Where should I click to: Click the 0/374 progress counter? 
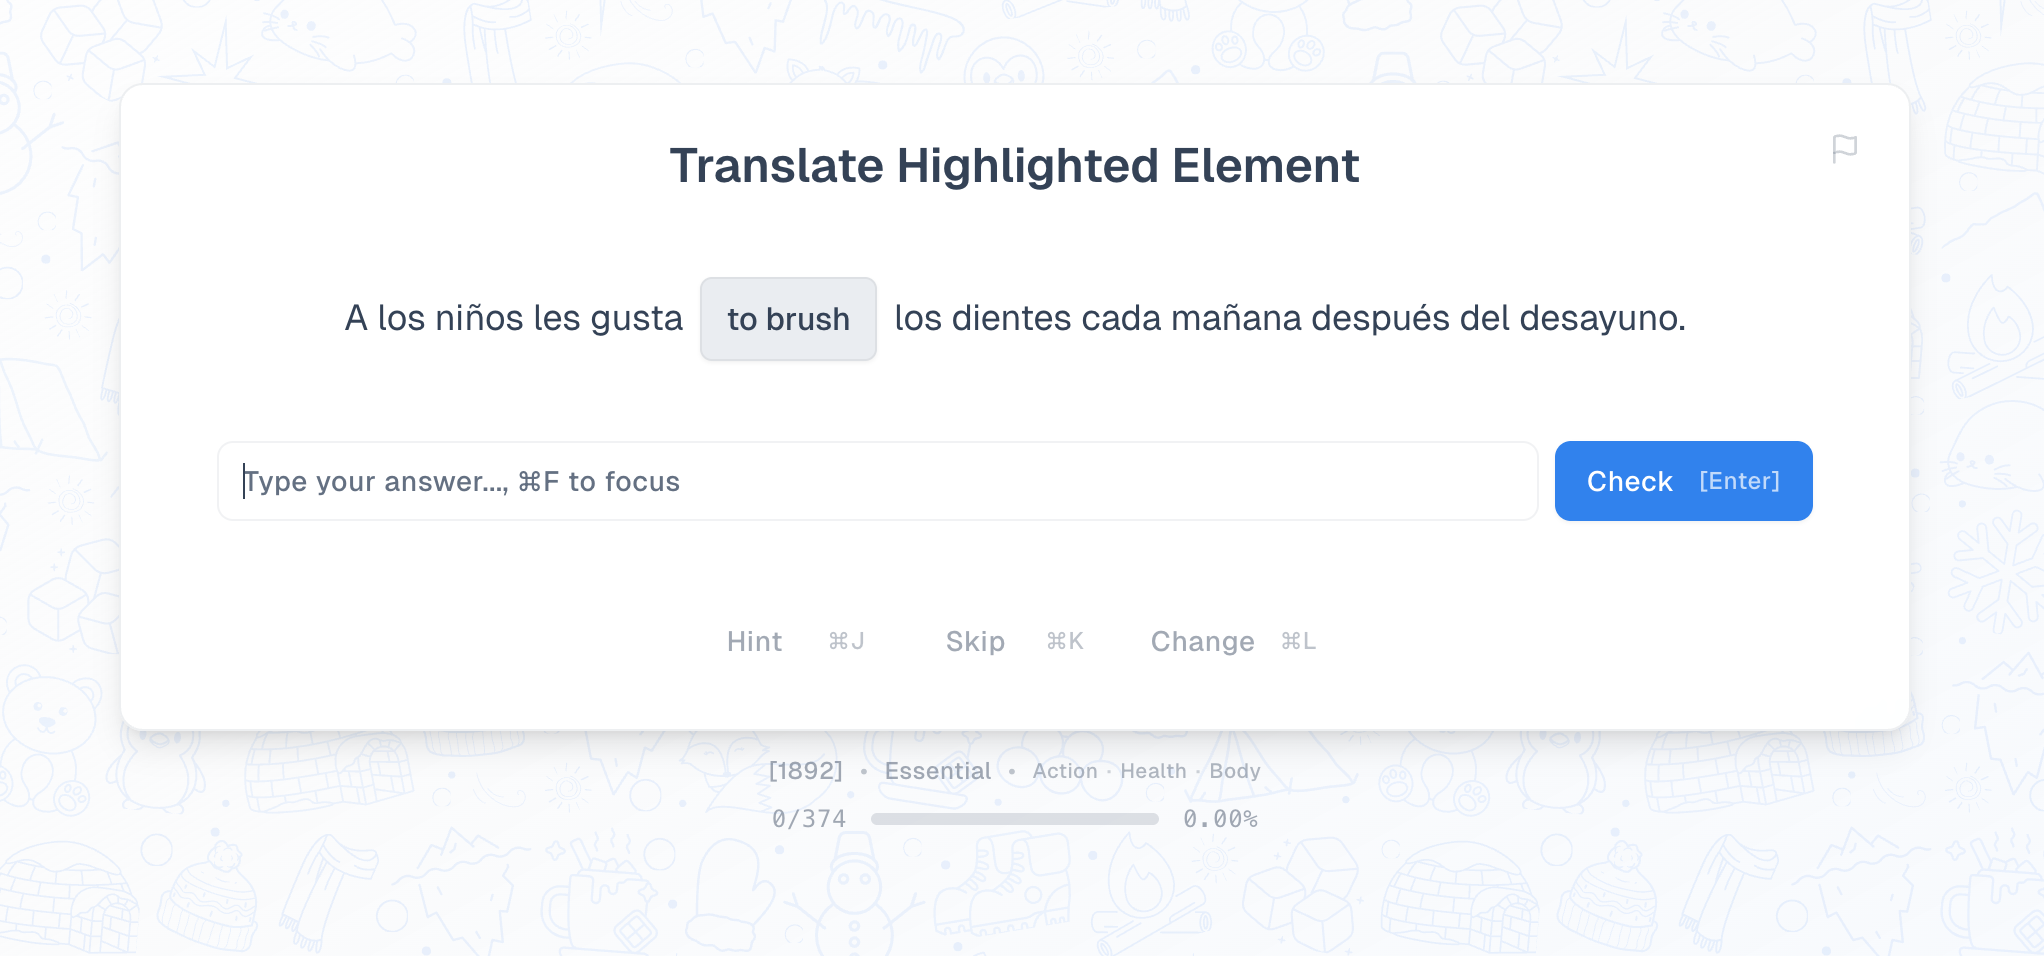(x=808, y=818)
